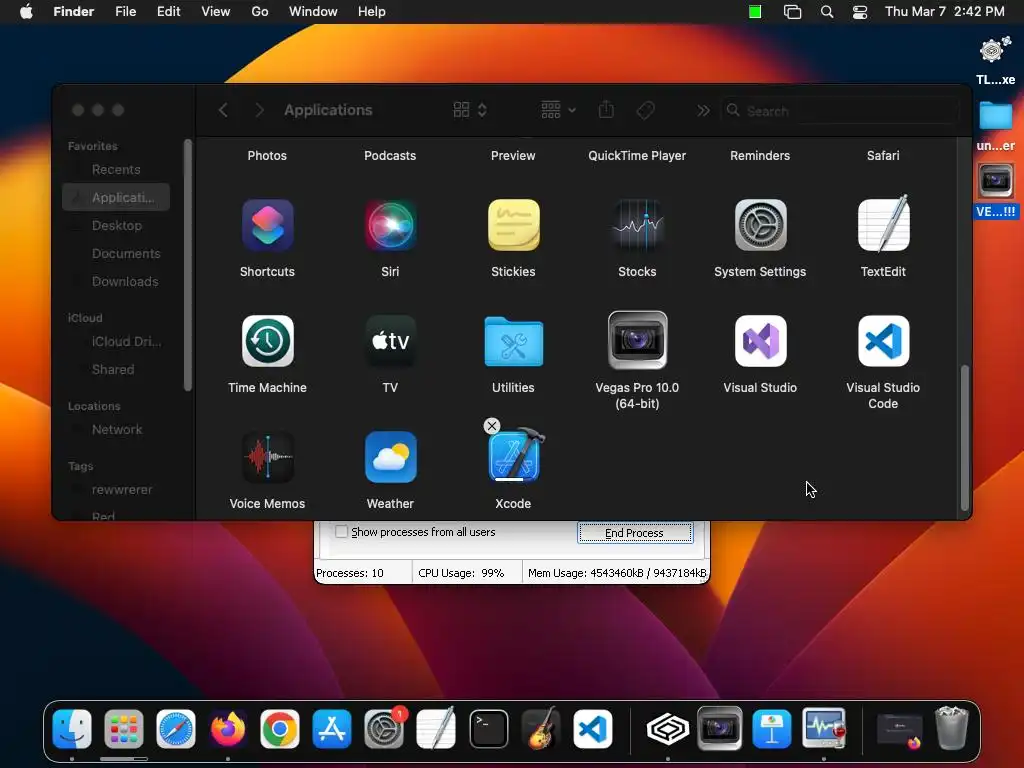Select Network in the sidebar
Screen dimensions: 1024x768
[x=116, y=430]
